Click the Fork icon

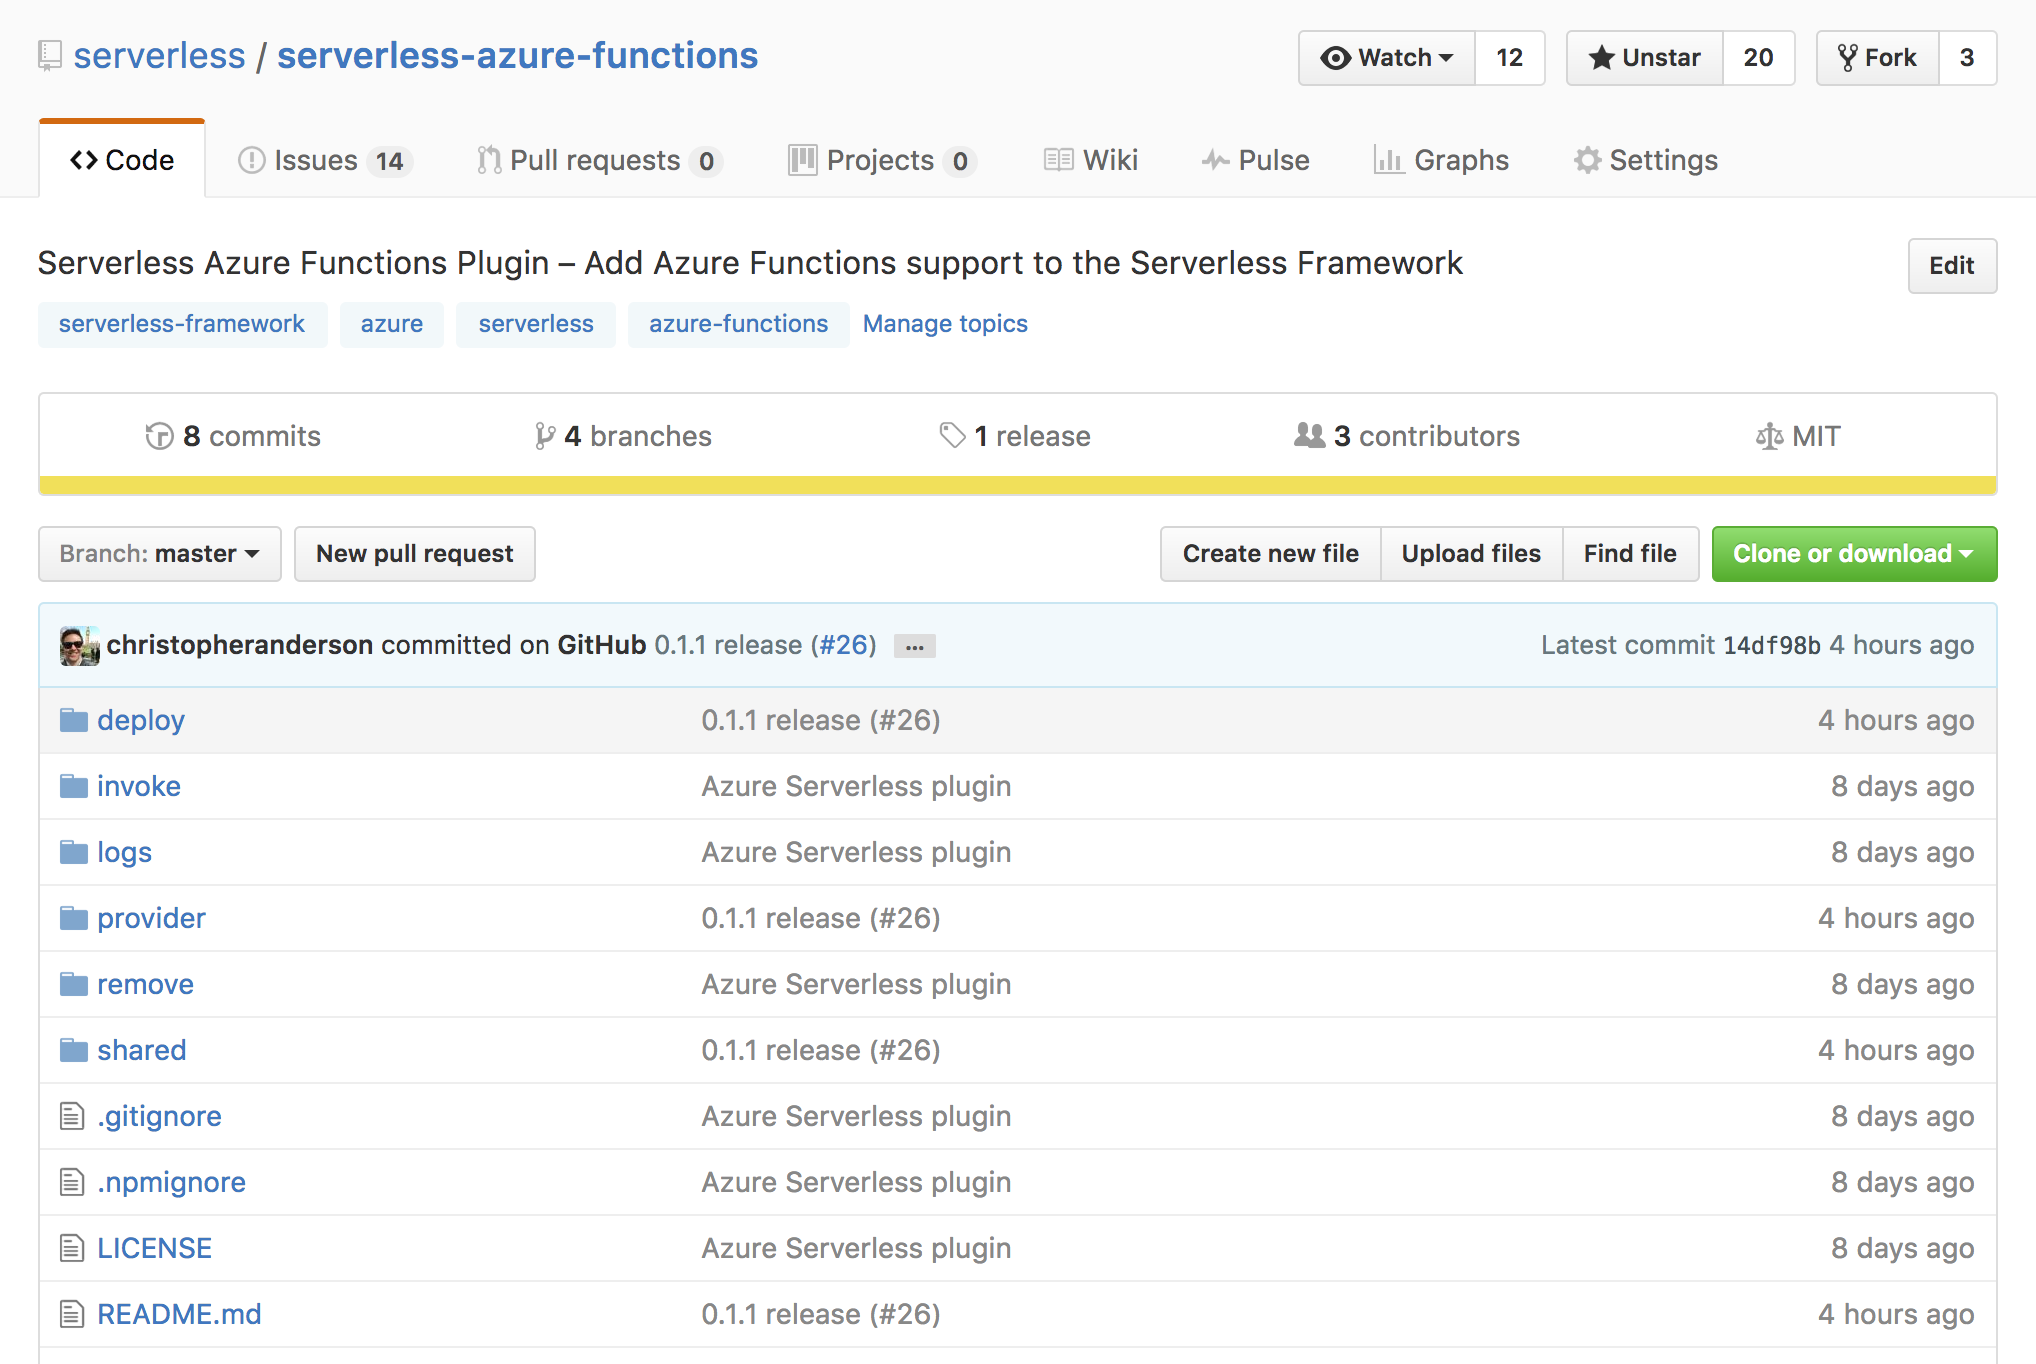(1850, 58)
